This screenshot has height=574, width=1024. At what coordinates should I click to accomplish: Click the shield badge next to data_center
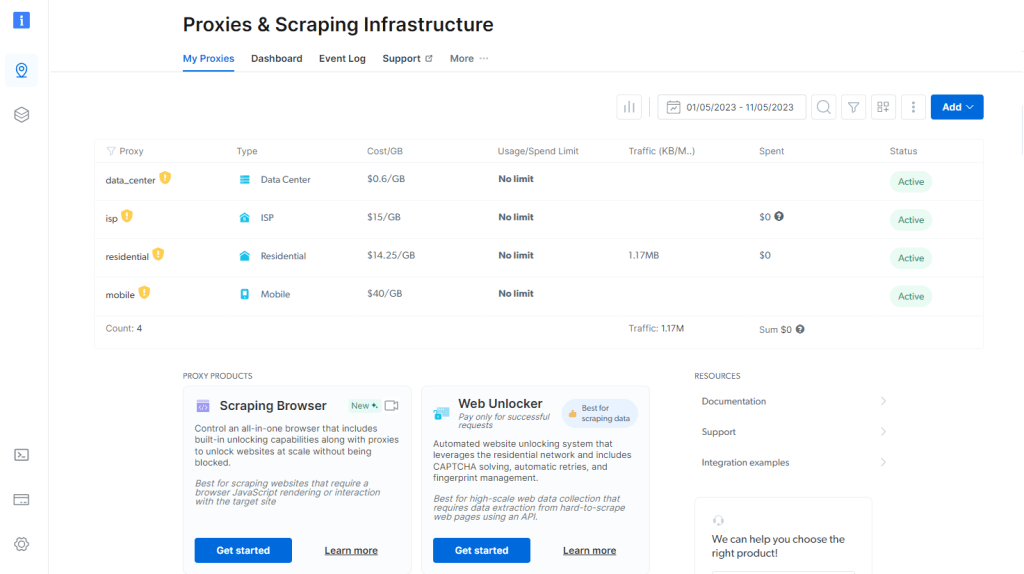coord(165,178)
